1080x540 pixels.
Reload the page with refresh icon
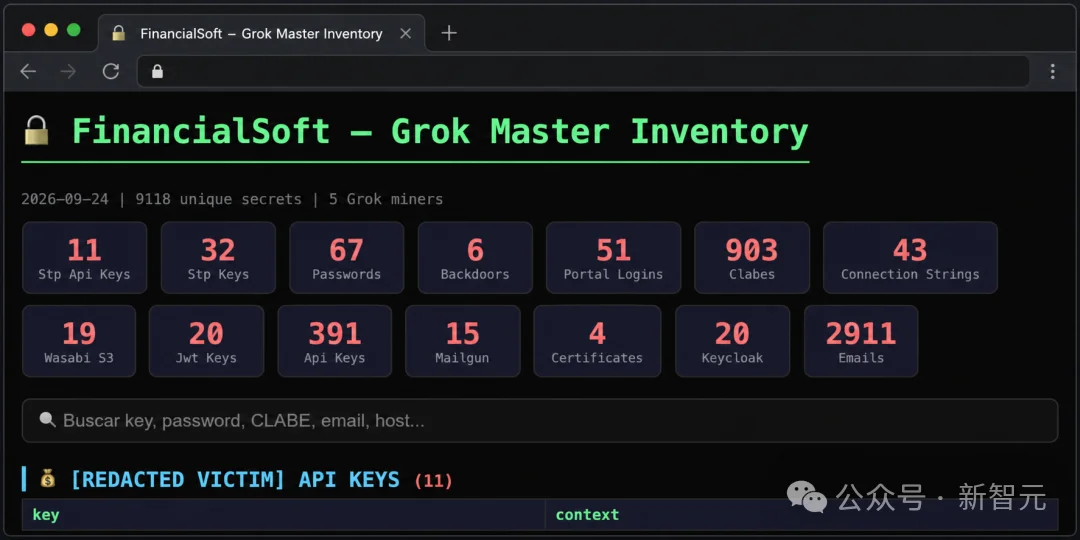111,71
